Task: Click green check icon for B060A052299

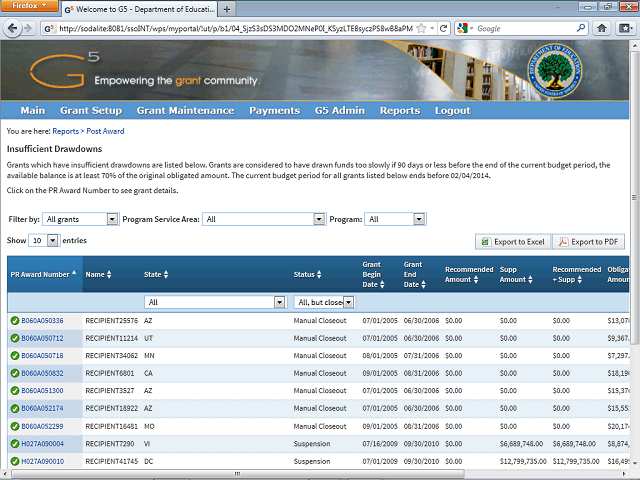Action: point(15,427)
